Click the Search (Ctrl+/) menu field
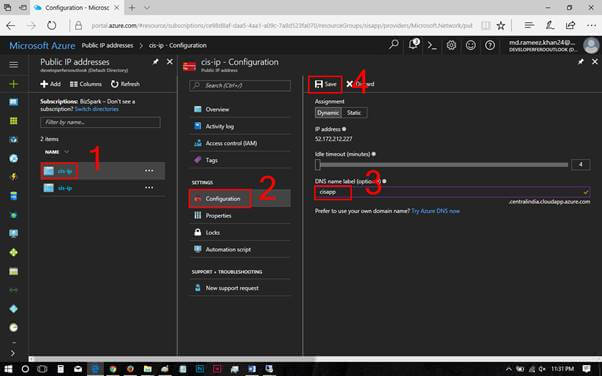The image size is (602, 376). tap(240, 85)
